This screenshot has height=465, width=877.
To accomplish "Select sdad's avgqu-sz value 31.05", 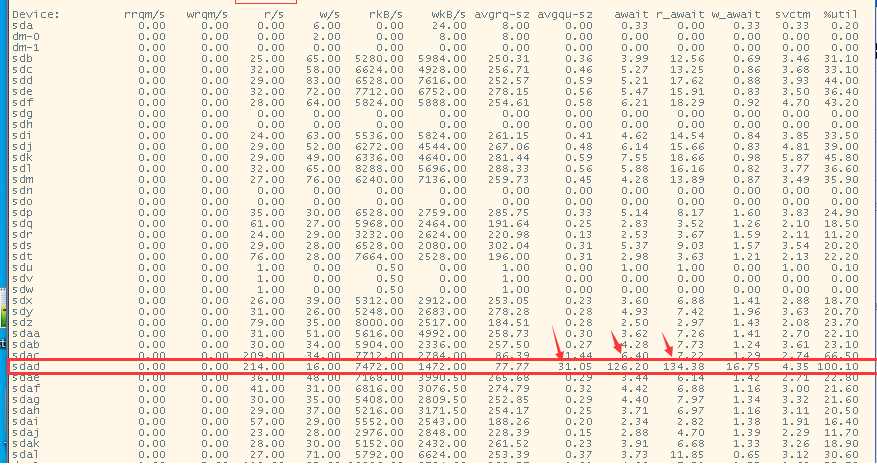I will point(575,367).
